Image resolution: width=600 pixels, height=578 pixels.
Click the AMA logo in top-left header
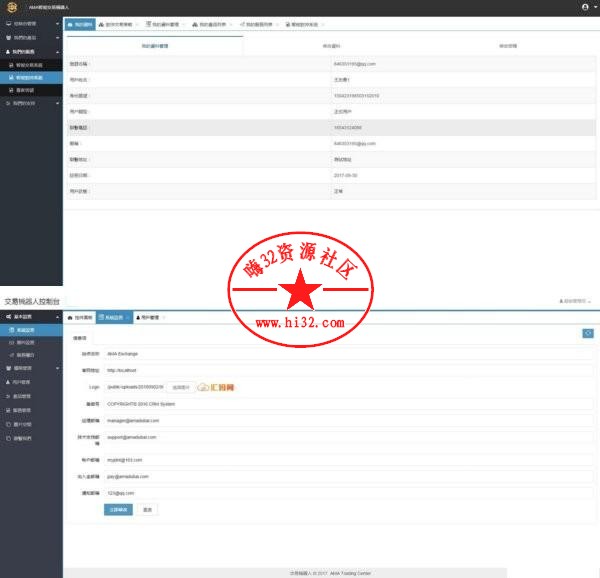[x=12, y=7]
